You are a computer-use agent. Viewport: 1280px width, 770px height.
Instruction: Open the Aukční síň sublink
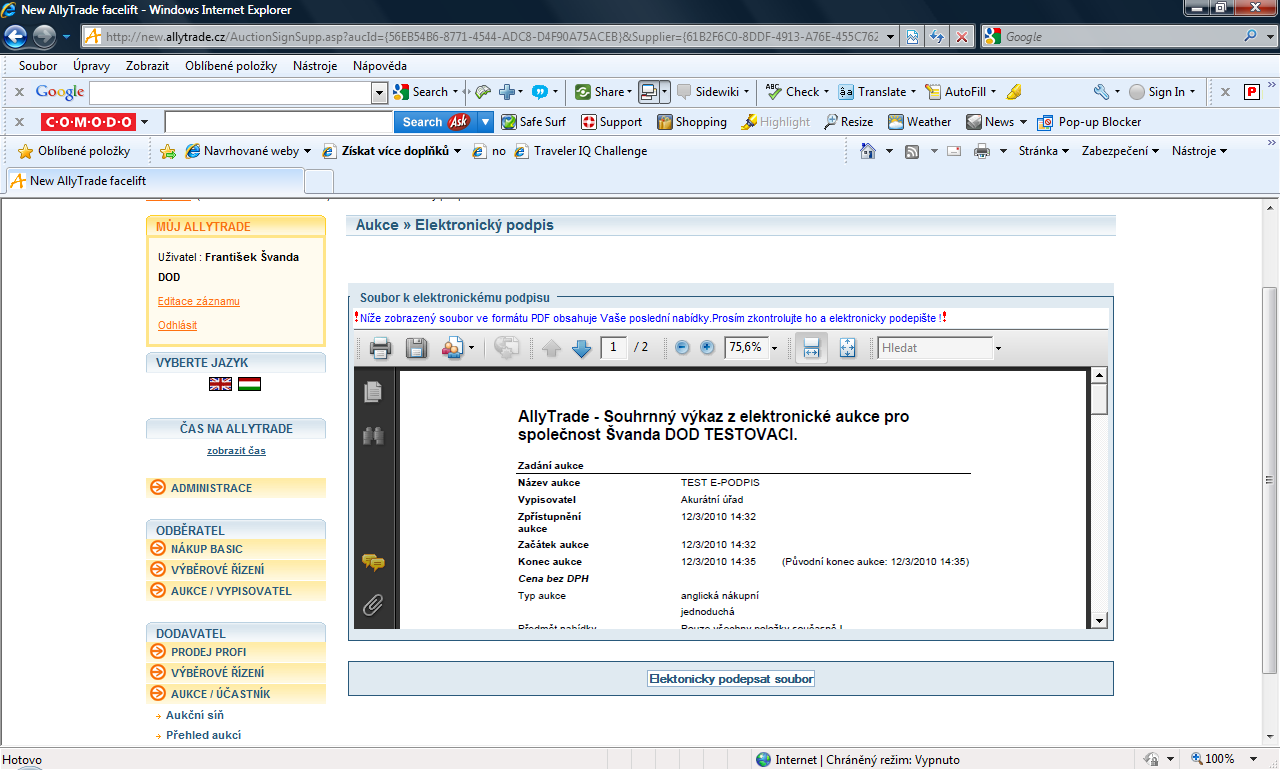pyautogui.click(x=195, y=715)
